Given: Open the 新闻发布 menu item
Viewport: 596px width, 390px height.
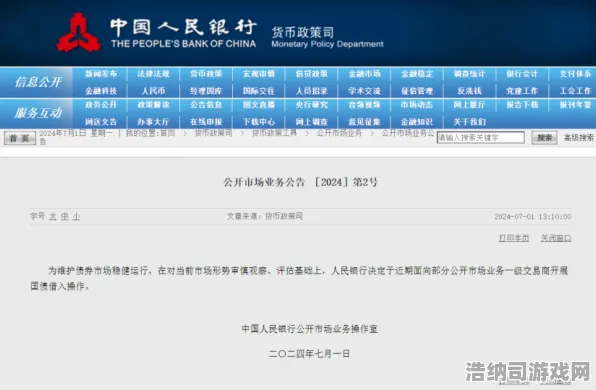Looking at the screenshot, I should (x=101, y=74).
